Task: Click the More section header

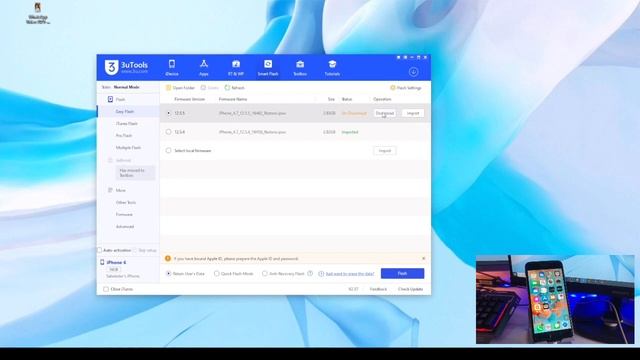Action: [117, 190]
